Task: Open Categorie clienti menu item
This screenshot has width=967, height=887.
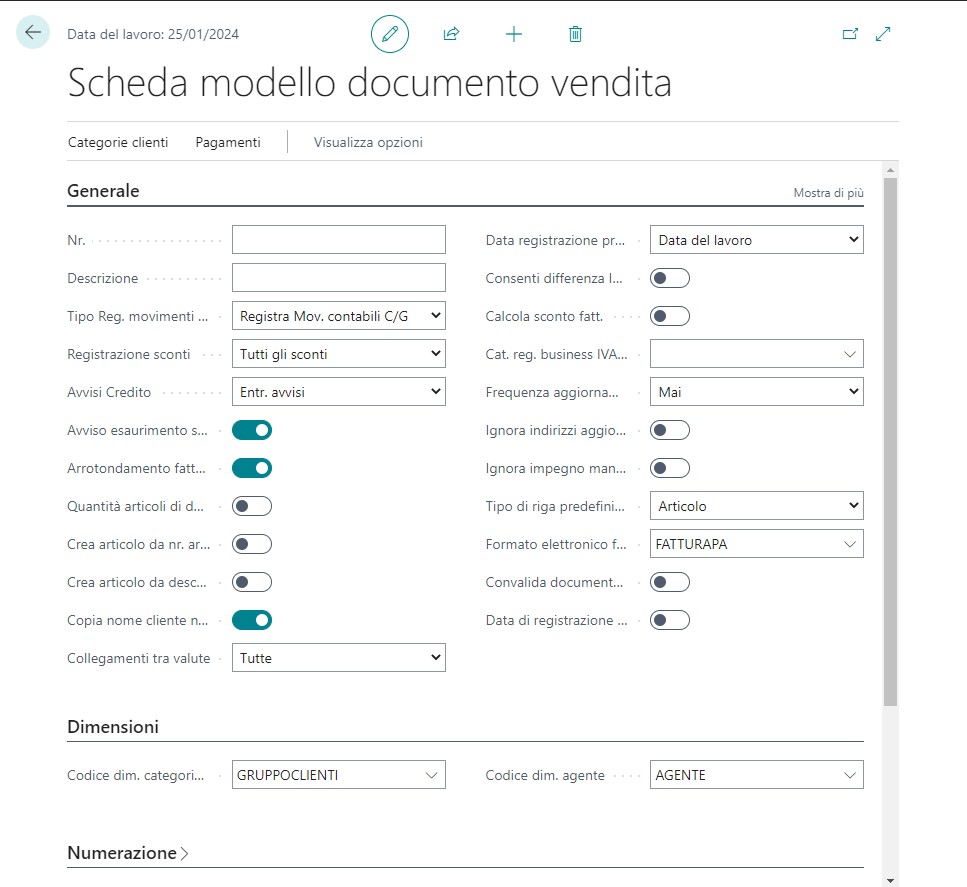Action: coord(118,142)
